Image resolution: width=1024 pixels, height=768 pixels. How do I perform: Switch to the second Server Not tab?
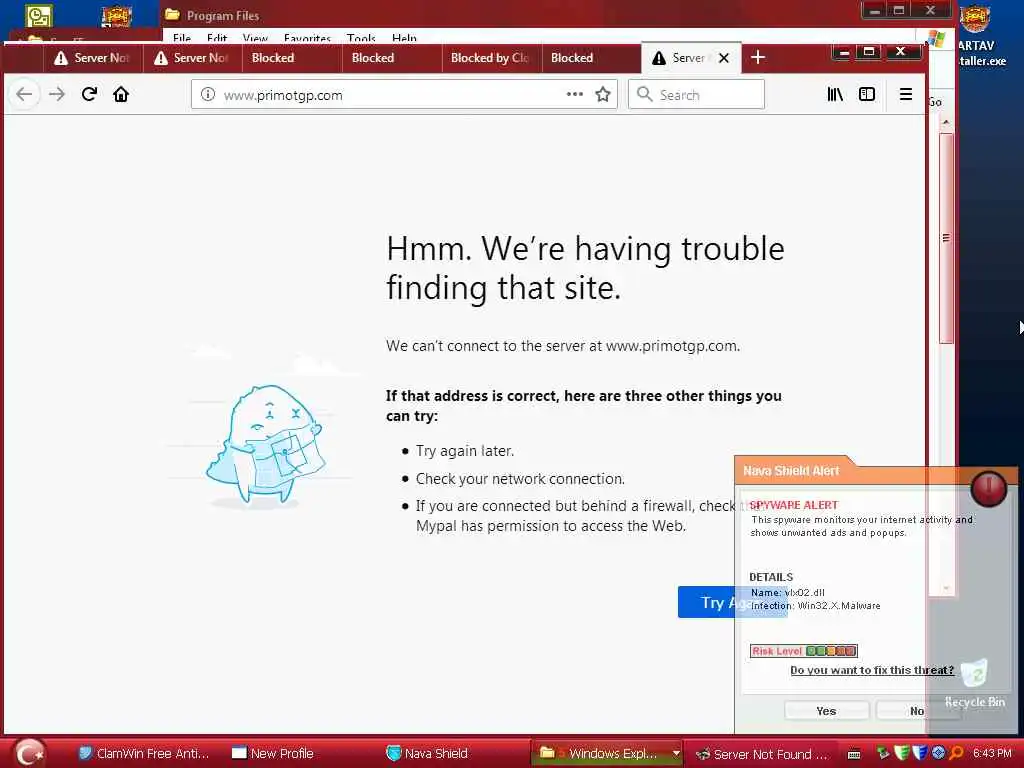click(192, 57)
